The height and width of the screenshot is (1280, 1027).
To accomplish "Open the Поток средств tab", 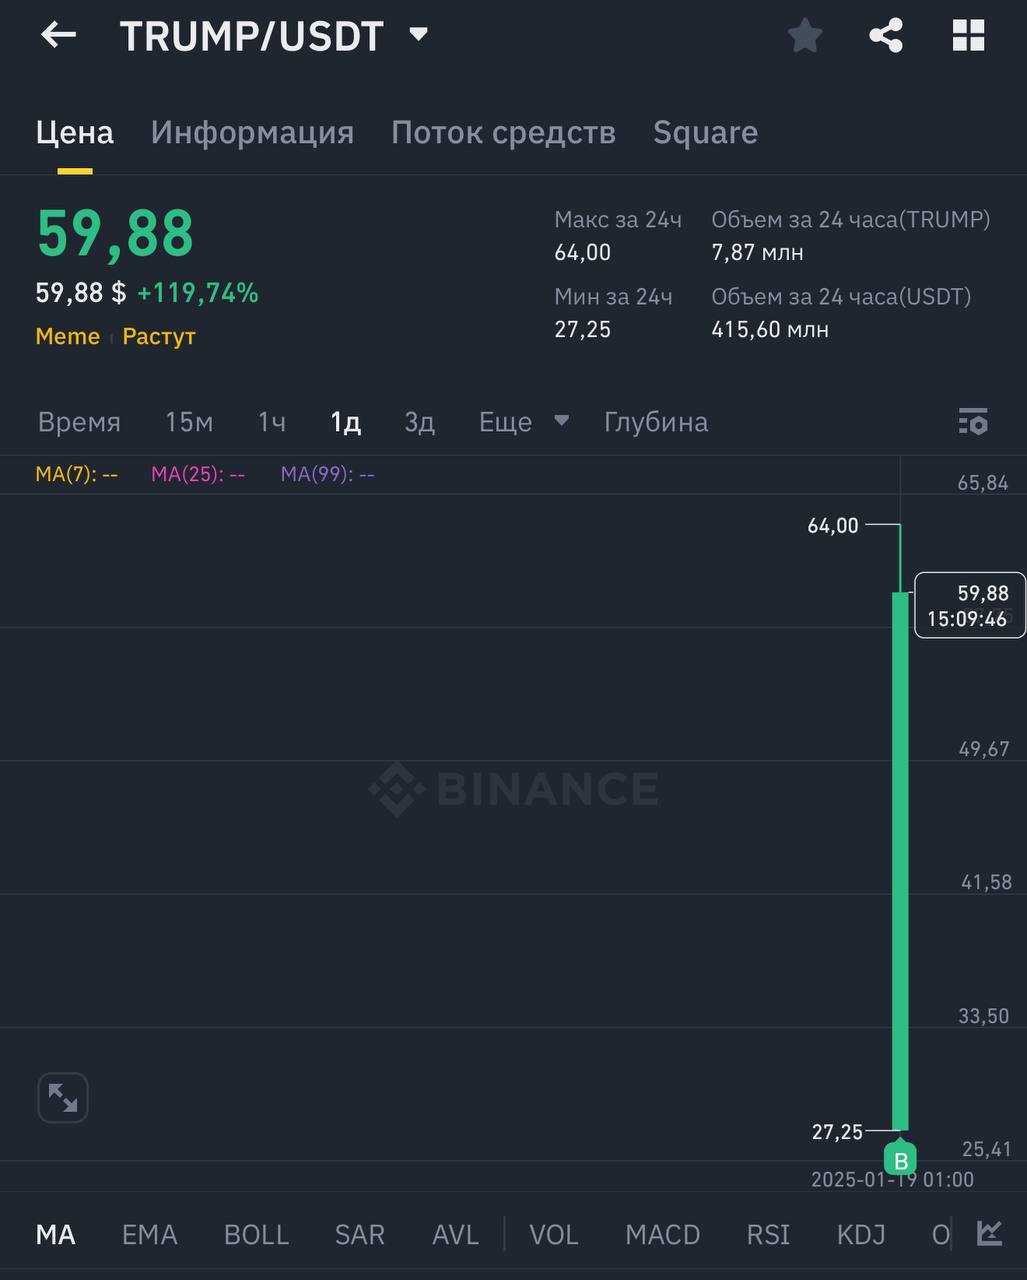I will point(503,133).
